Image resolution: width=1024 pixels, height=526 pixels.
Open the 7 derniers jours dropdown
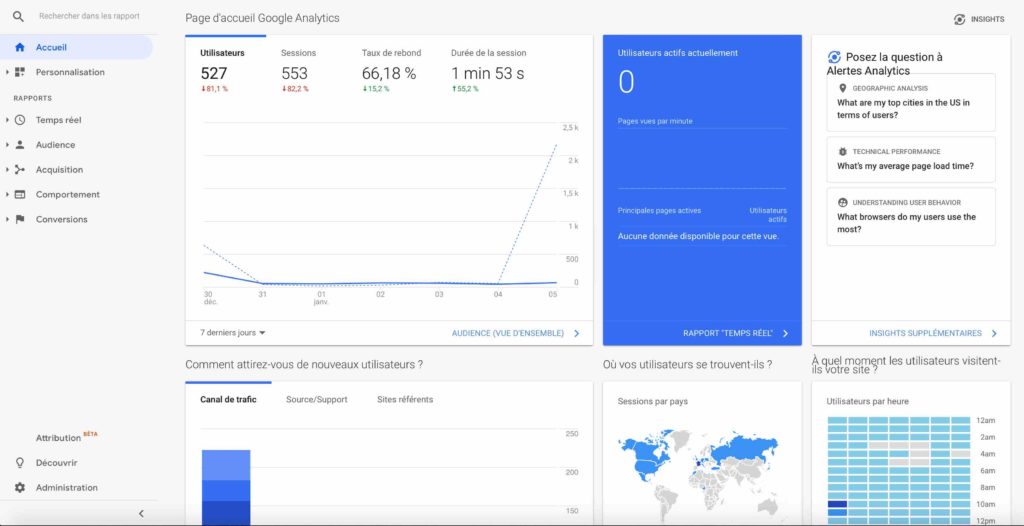click(232, 333)
